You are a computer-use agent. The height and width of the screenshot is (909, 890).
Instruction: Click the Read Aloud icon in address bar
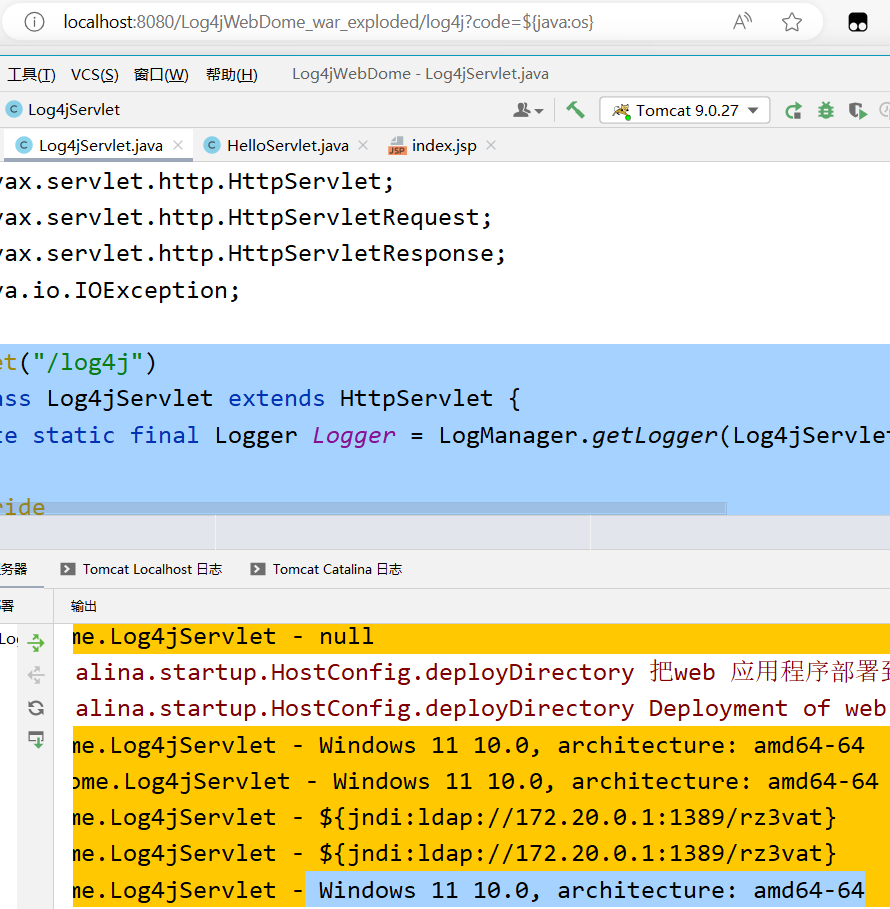tap(742, 22)
